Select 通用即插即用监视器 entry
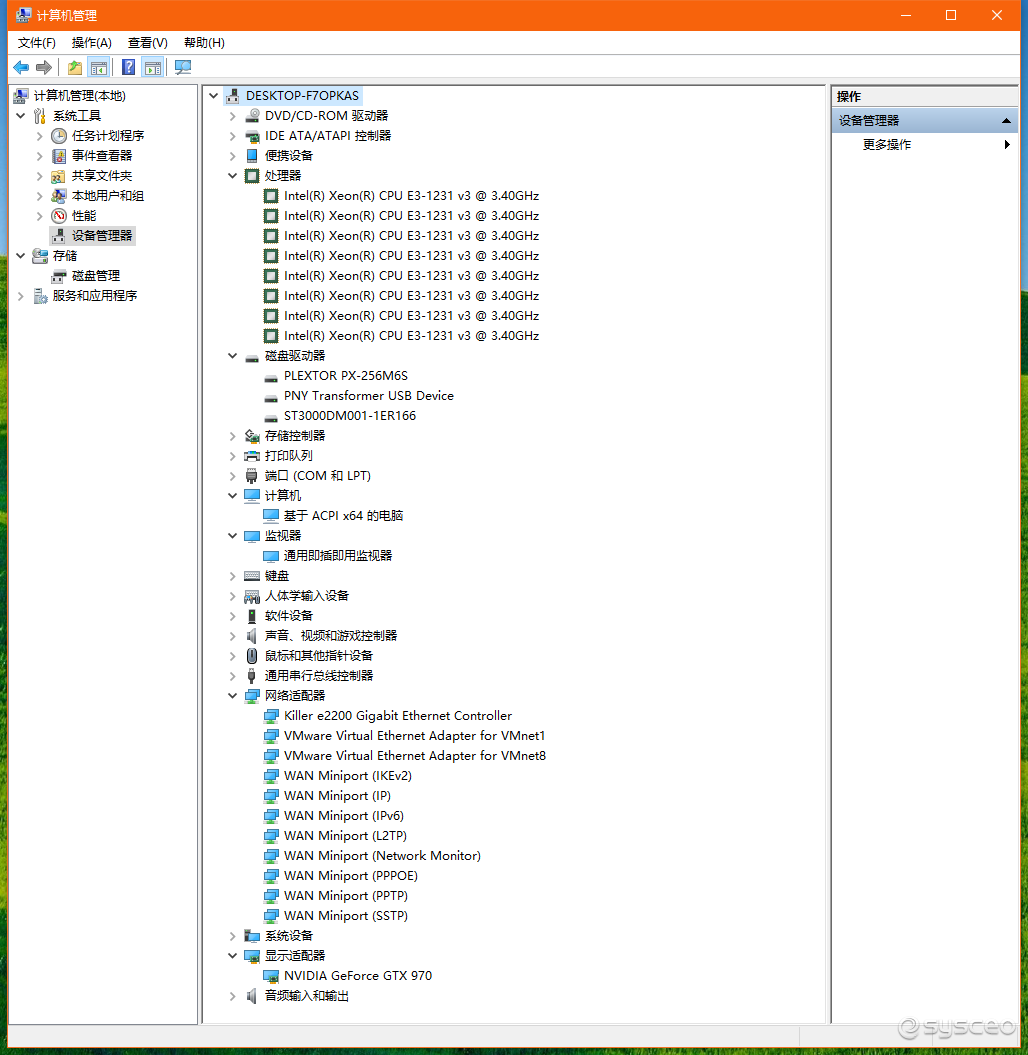The image size is (1028, 1055). (x=338, y=556)
